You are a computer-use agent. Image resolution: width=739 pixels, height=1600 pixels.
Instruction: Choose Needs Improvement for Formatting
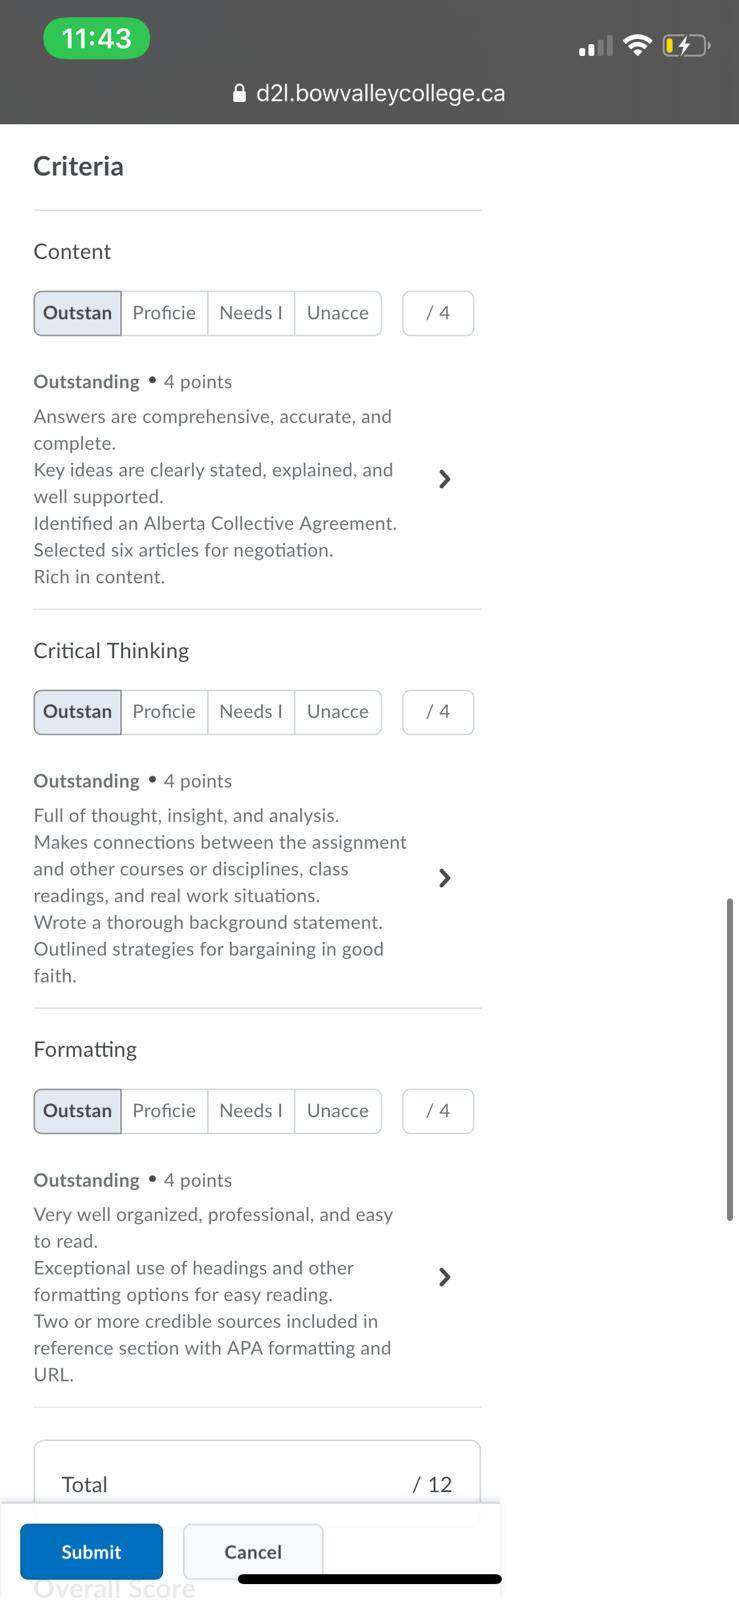pyautogui.click(x=251, y=1111)
